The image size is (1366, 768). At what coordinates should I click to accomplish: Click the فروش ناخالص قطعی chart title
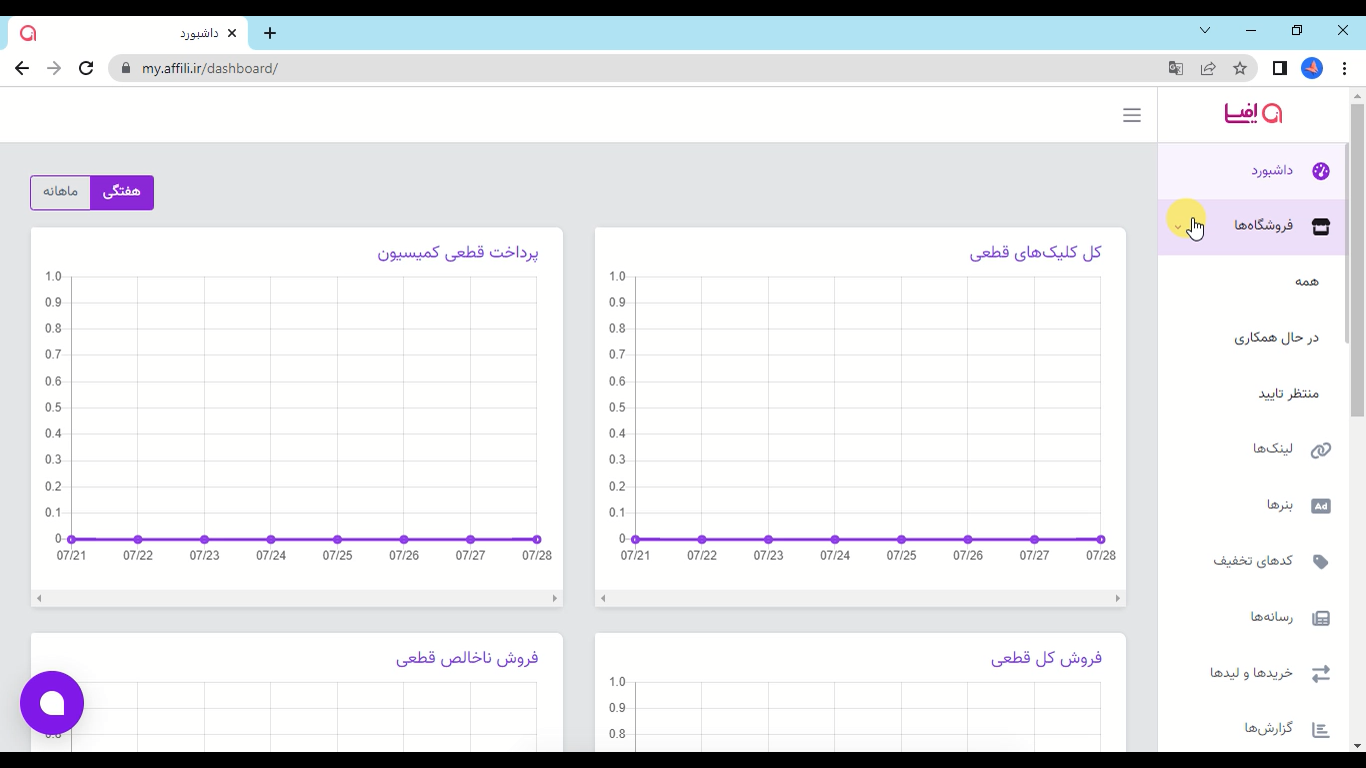point(467,658)
